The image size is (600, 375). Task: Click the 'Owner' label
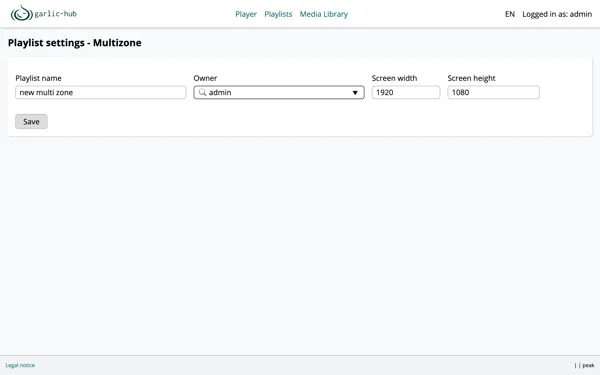click(x=205, y=78)
